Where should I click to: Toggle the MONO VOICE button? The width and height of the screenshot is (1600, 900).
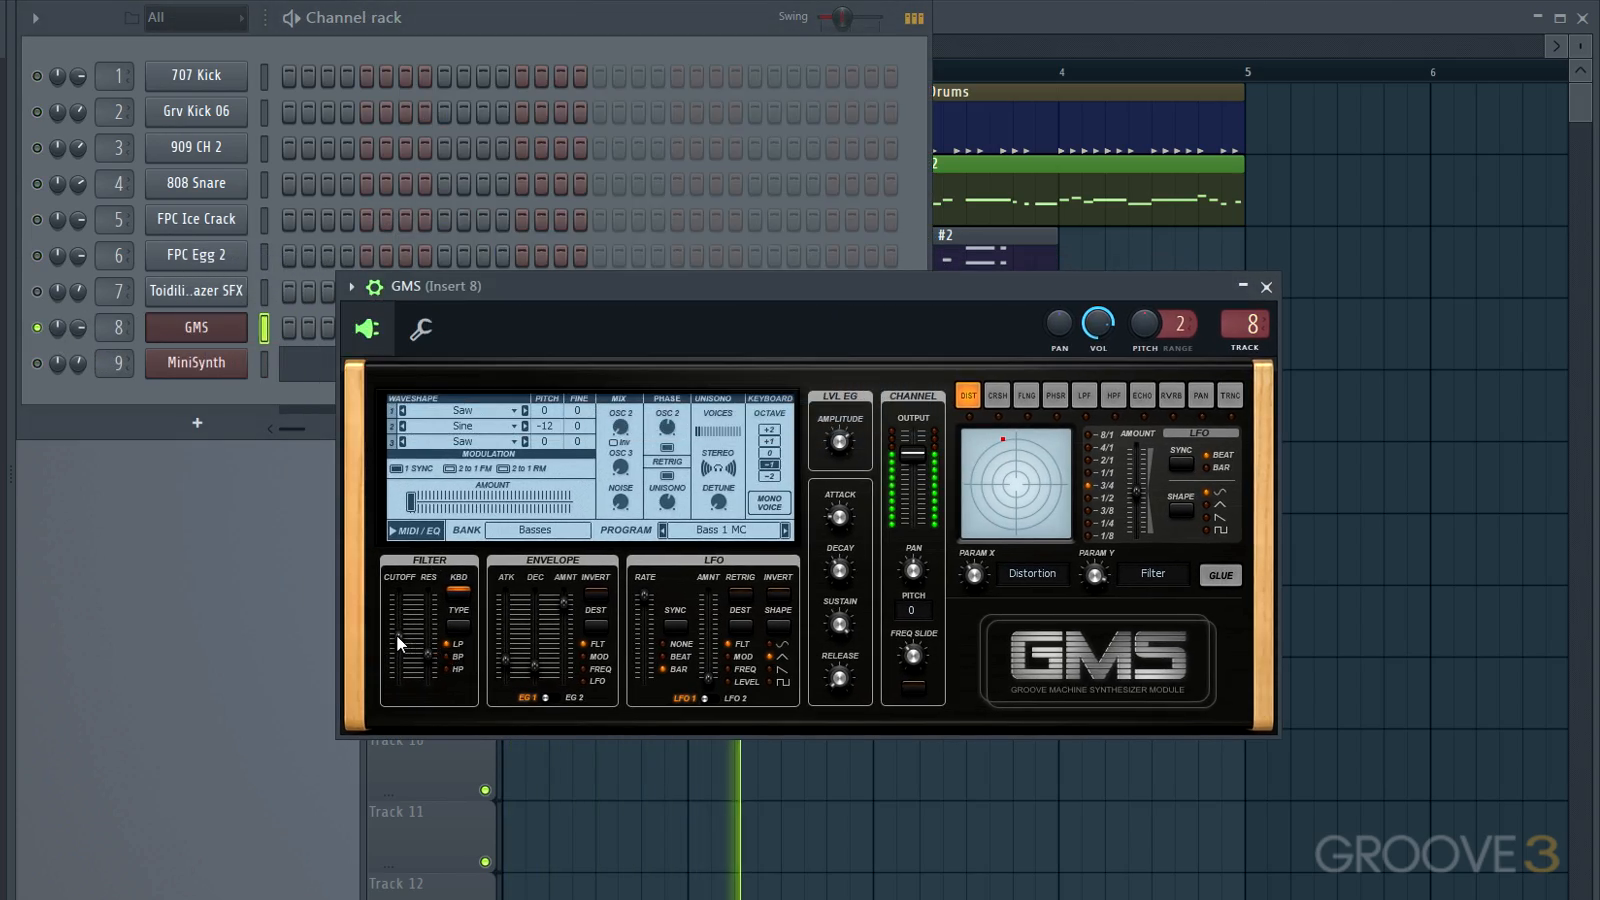tap(769, 503)
